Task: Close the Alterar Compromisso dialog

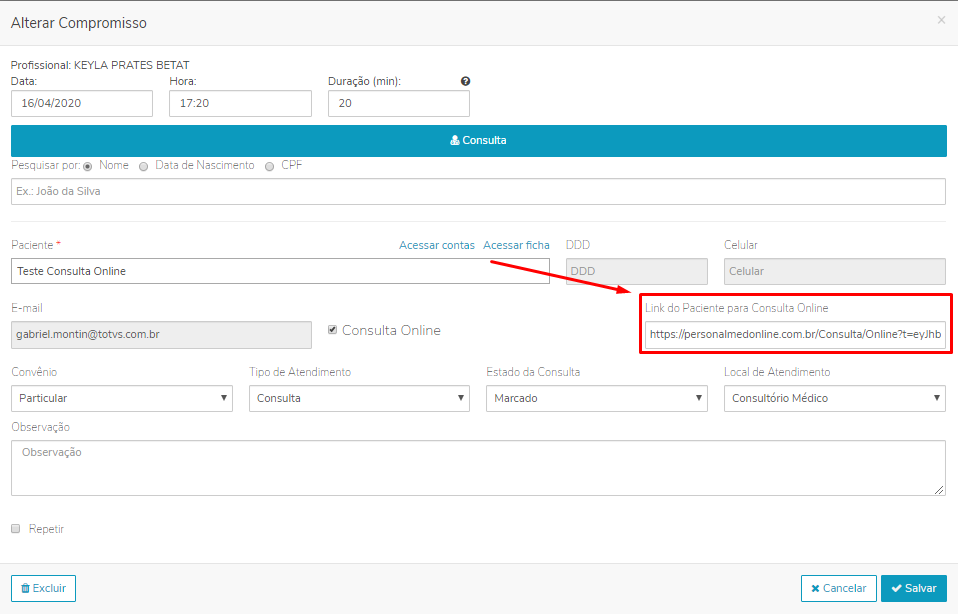Action: [x=941, y=20]
